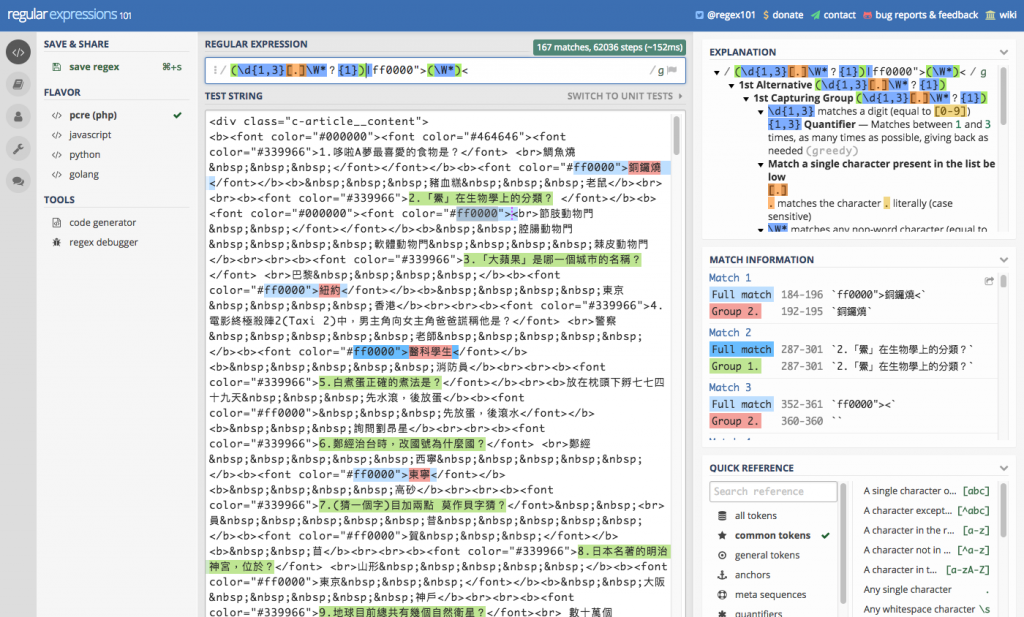The image size is (1024, 617).
Task: Click the Twitter icon beside @regex101
Action: click(x=699, y=15)
